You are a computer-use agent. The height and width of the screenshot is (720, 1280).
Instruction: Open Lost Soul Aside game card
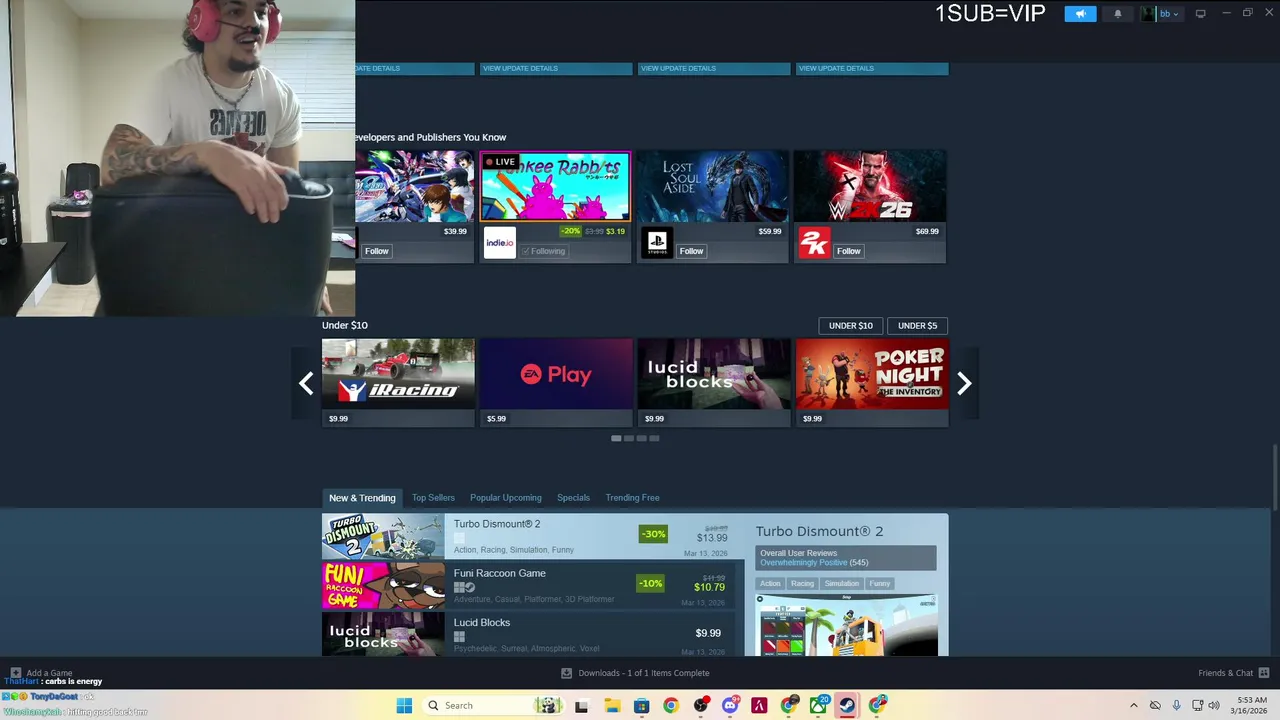point(713,186)
